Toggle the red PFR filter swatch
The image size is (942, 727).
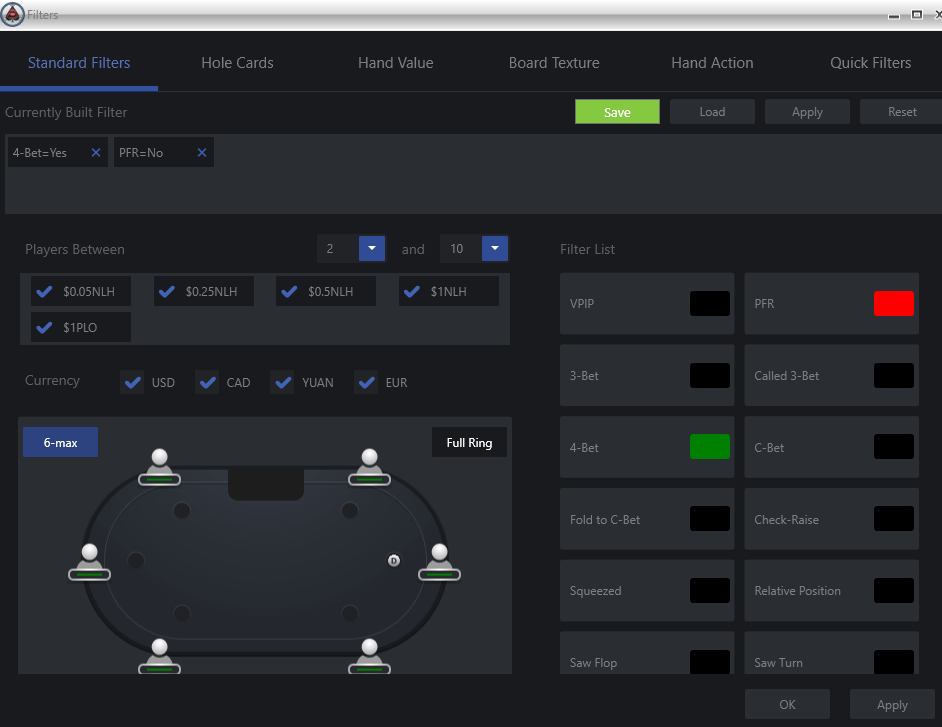click(894, 303)
